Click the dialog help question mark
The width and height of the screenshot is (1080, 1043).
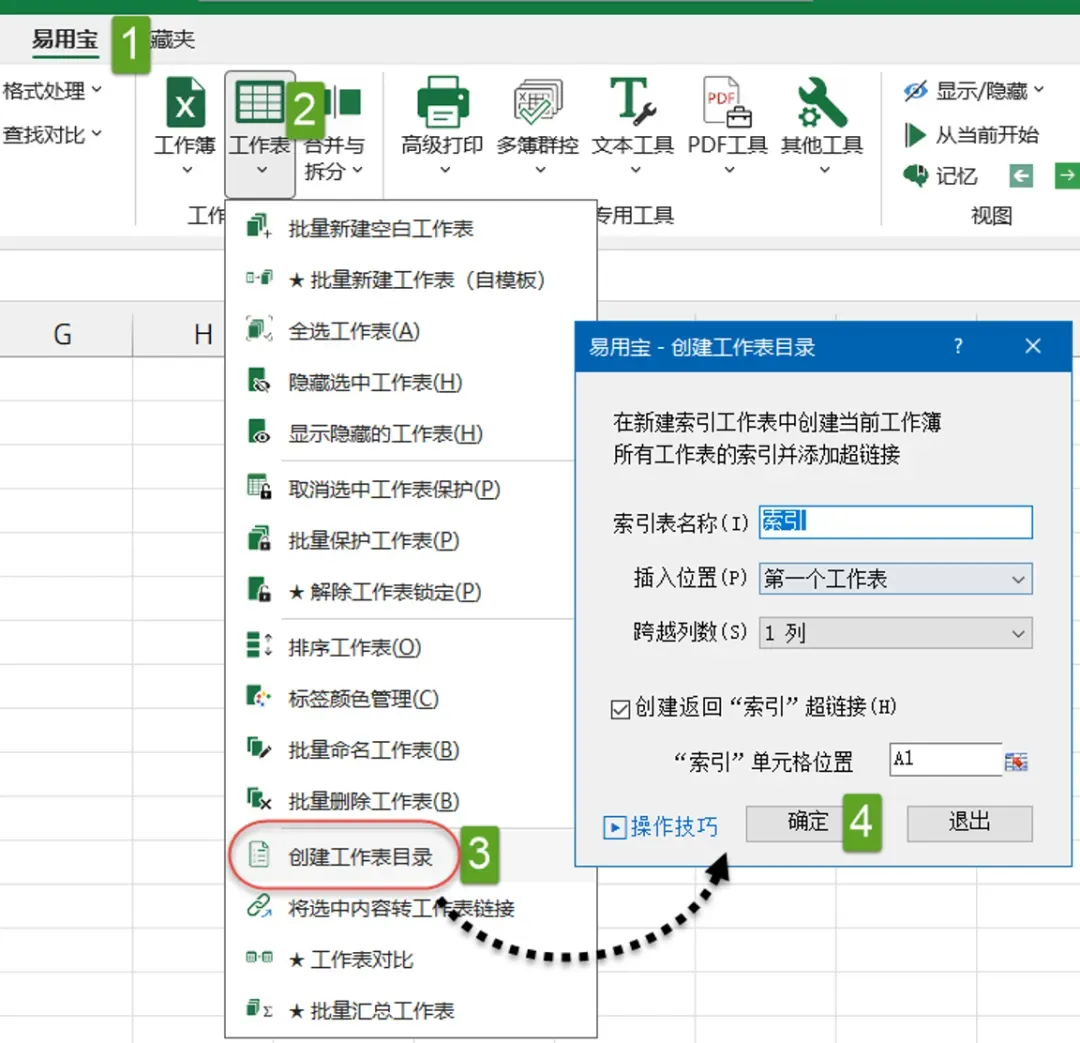pos(958,346)
